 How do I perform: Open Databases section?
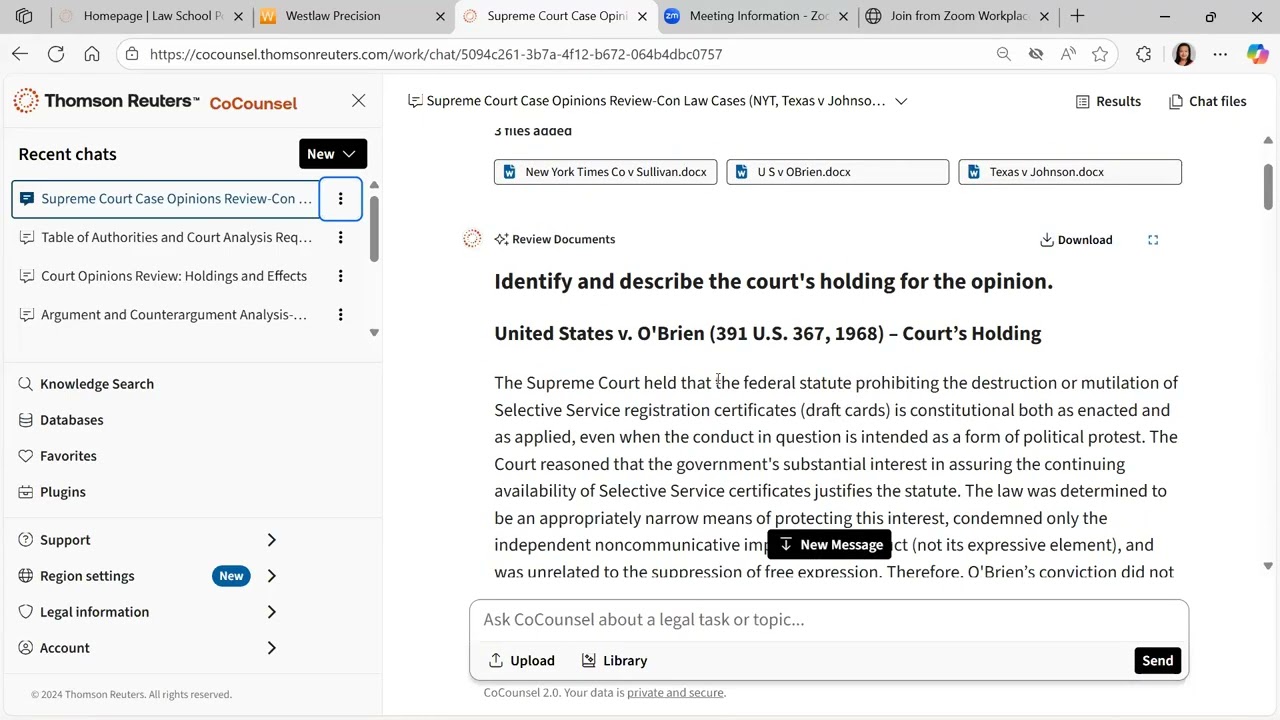tap(61, 420)
